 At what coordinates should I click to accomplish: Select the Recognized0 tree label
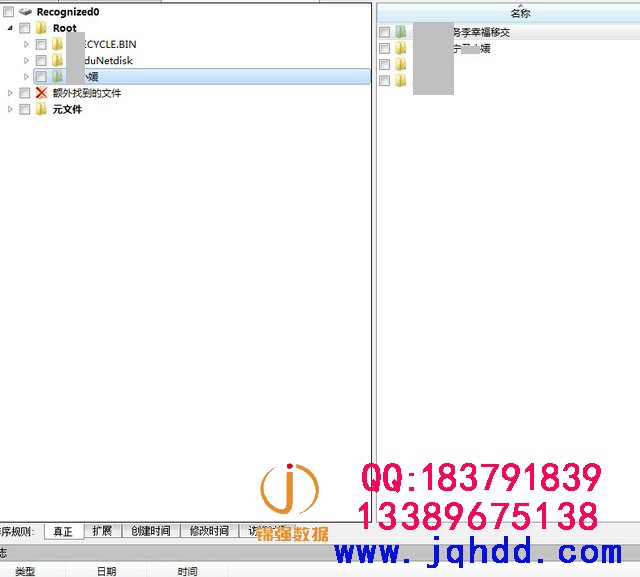coord(68,12)
